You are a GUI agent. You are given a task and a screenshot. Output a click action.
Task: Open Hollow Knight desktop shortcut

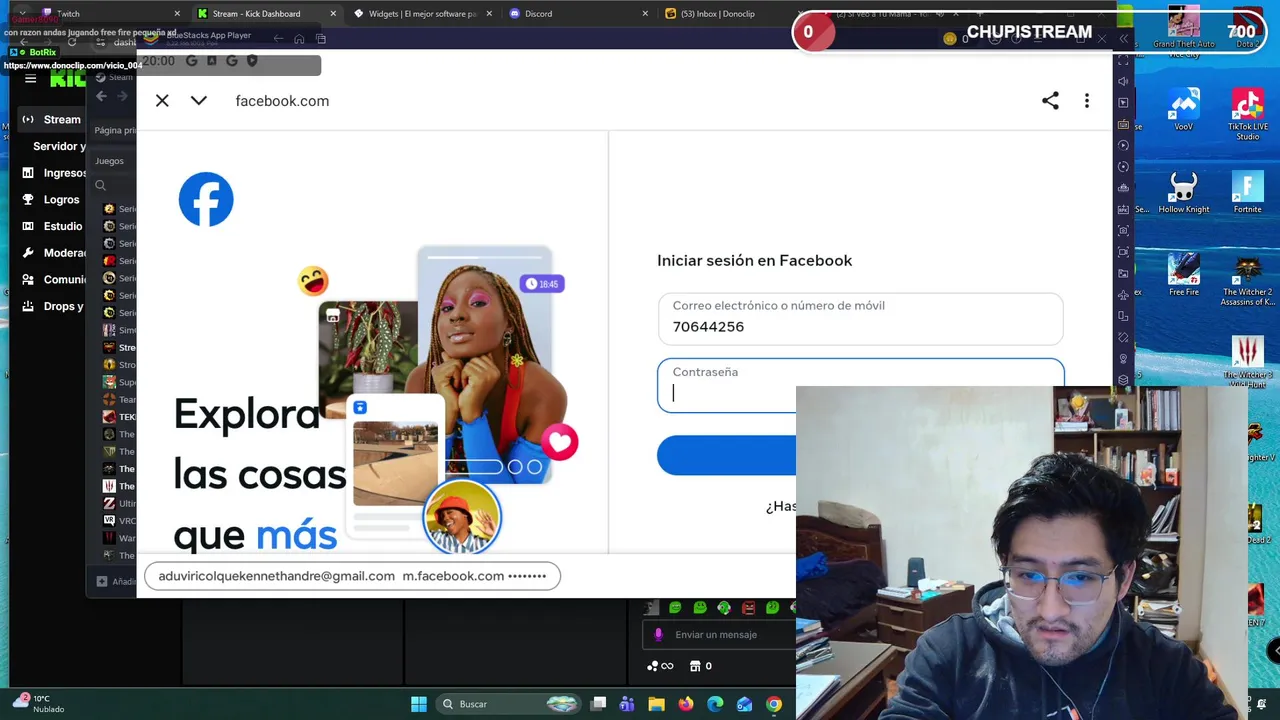pyautogui.click(x=1184, y=193)
